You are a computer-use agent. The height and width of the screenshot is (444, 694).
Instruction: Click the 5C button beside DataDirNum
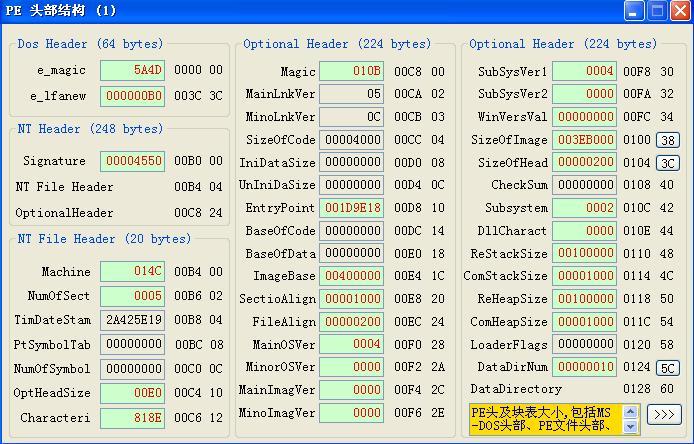pyautogui.click(x=667, y=368)
